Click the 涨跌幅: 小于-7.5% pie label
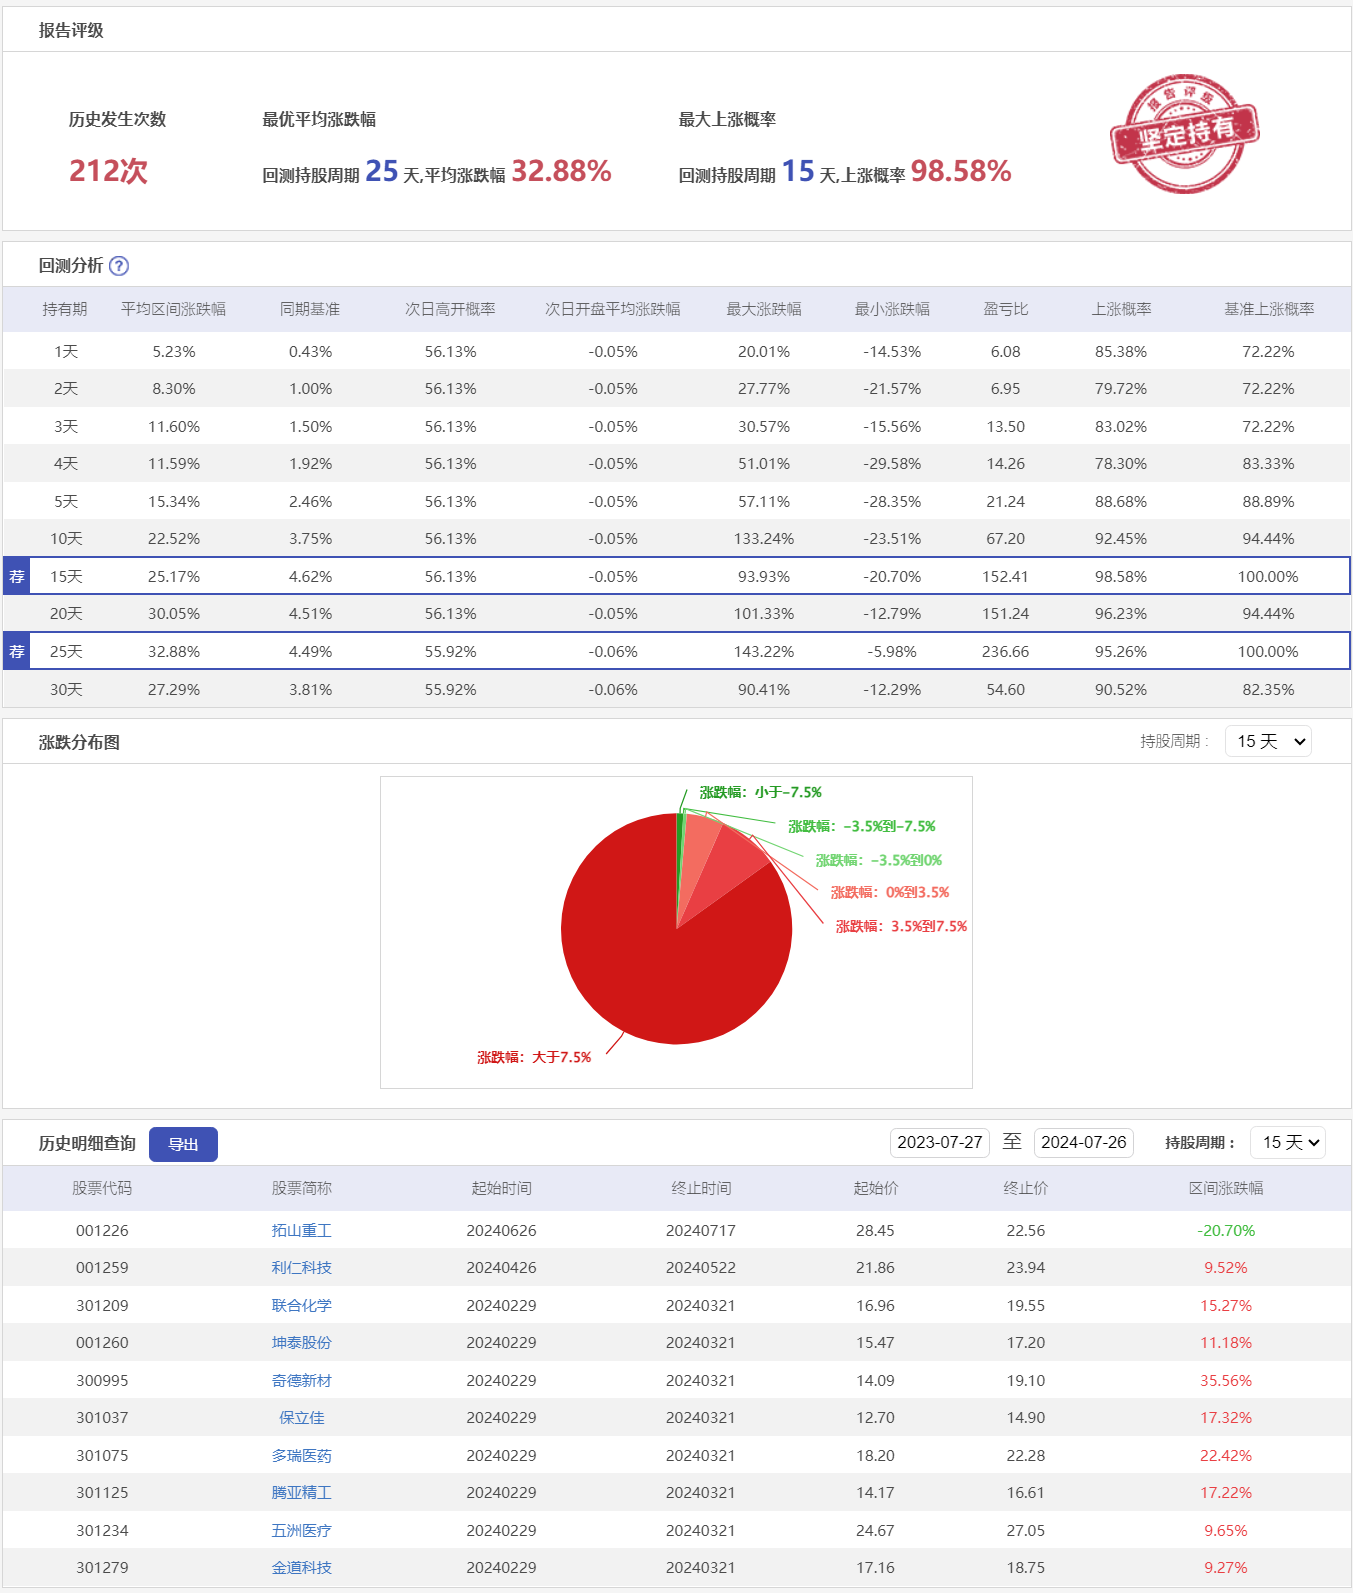The image size is (1353, 1593). point(760,793)
